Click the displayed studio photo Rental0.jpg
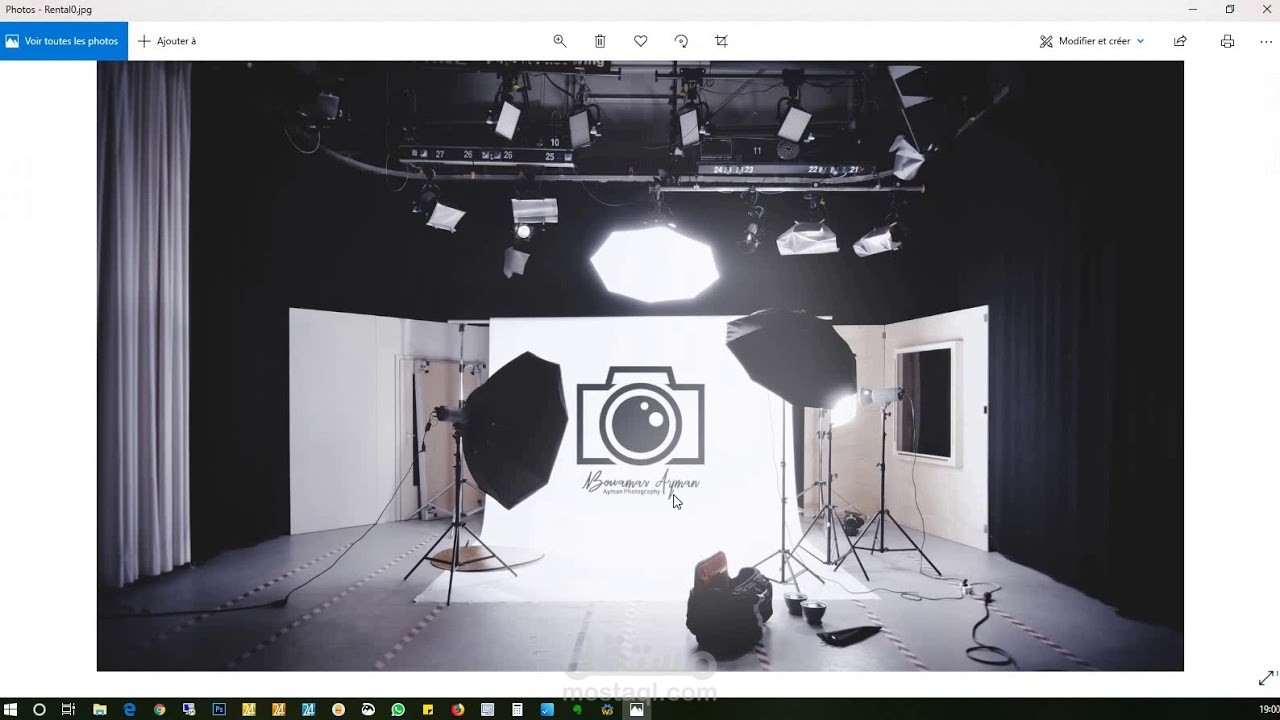Viewport: 1280px width, 720px height. pyautogui.click(x=640, y=366)
